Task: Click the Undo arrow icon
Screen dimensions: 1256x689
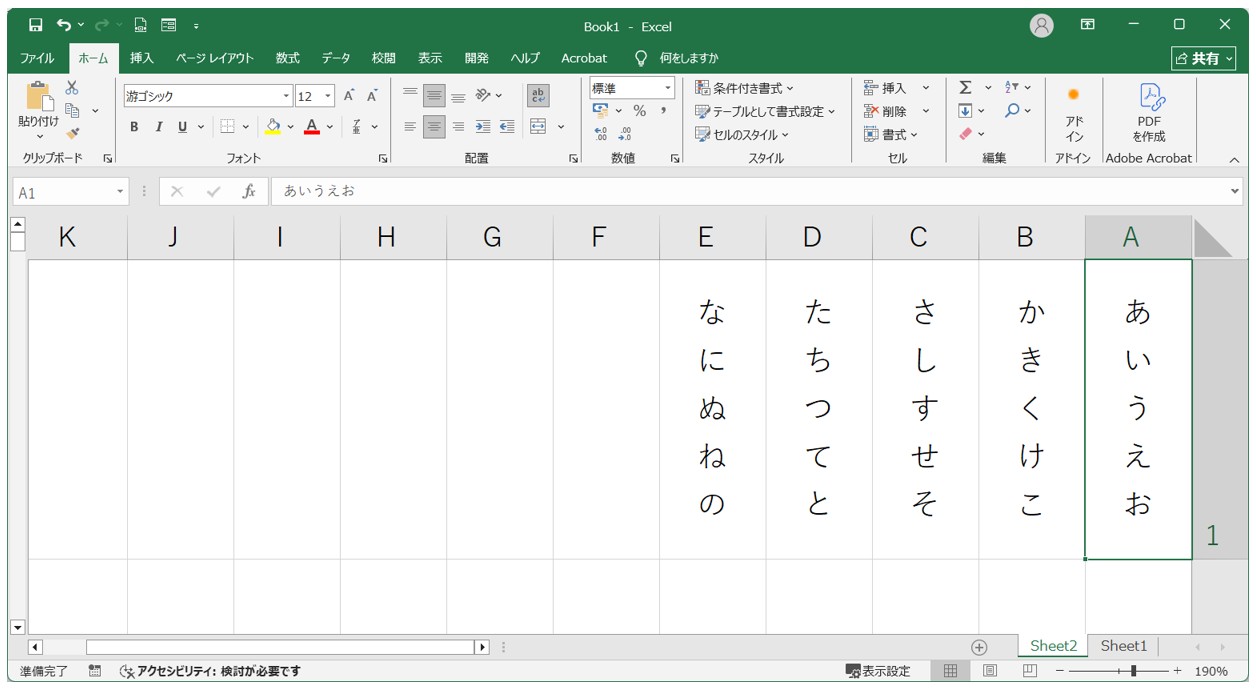Action: pos(64,26)
